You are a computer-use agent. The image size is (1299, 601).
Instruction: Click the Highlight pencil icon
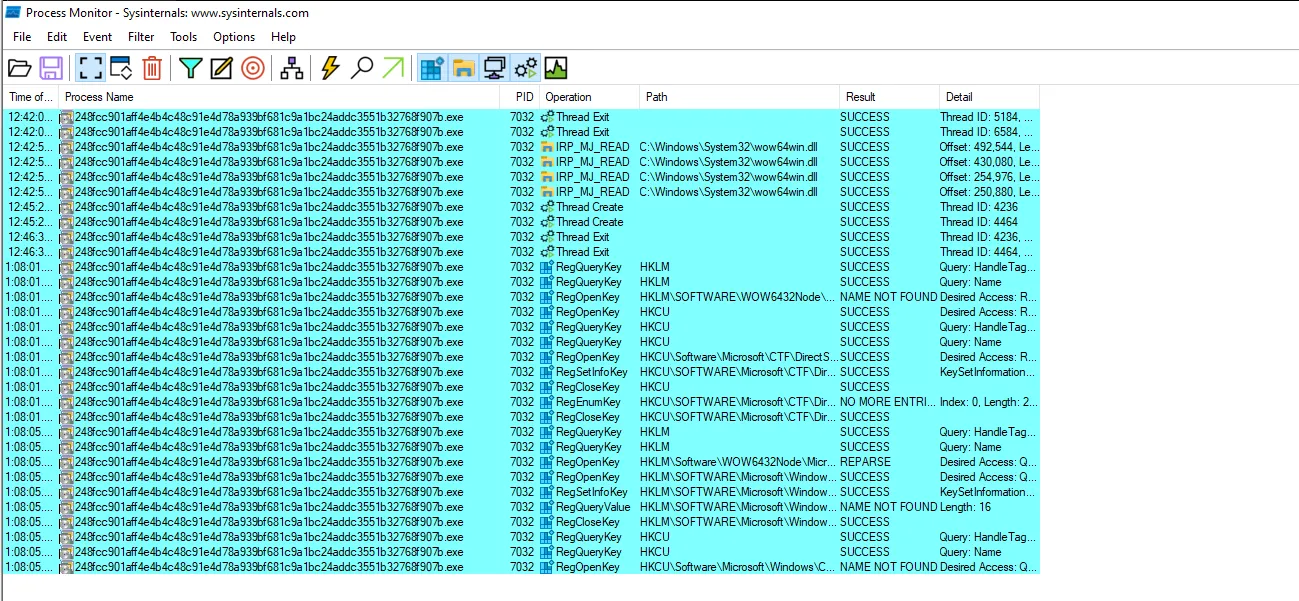(222, 68)
